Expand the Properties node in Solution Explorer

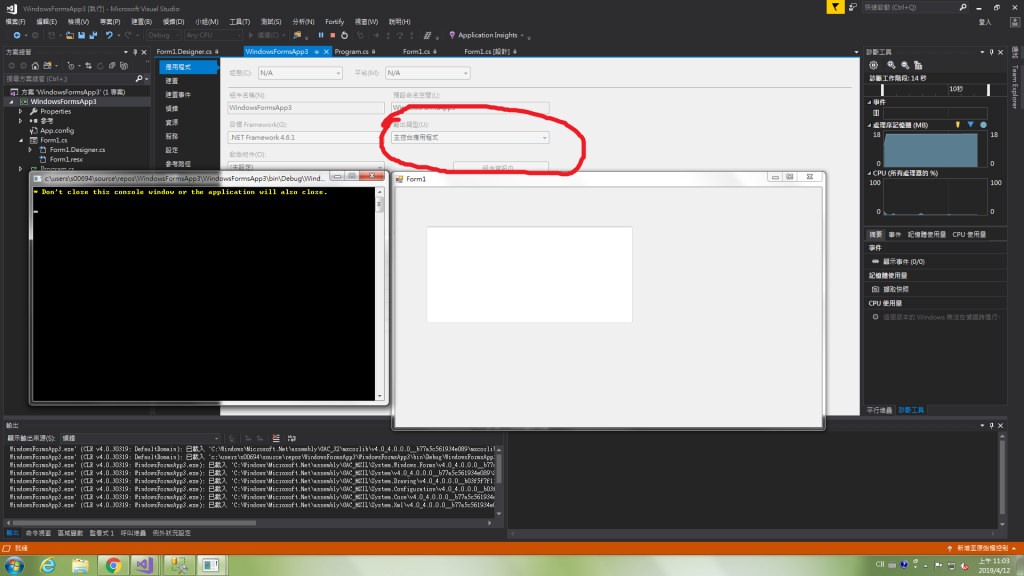tap(21, 112)
